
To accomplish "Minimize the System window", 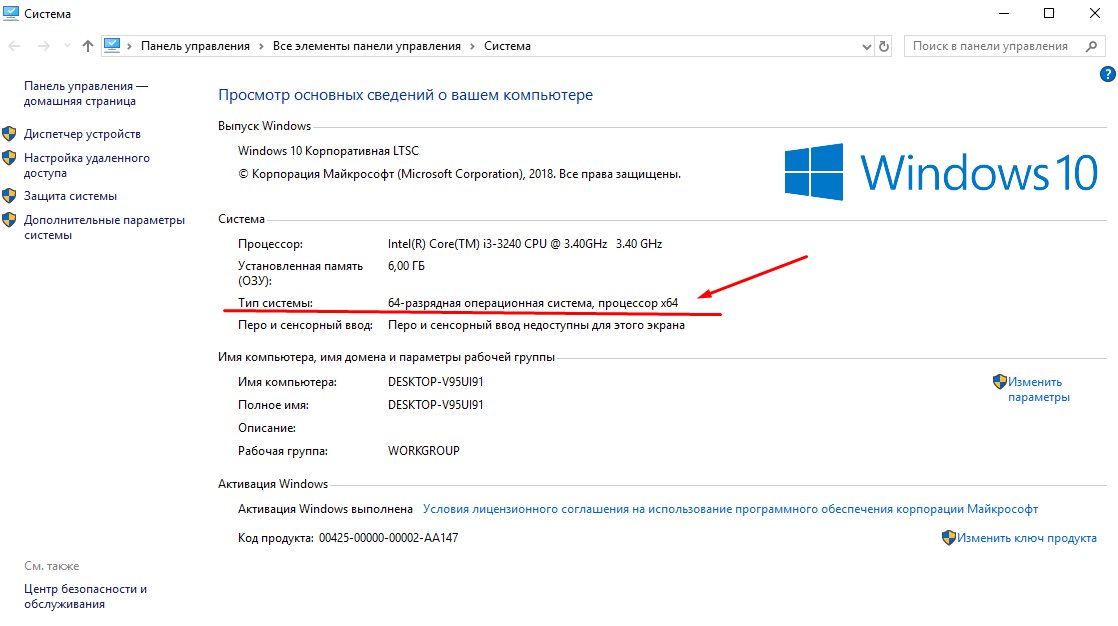I will coord(1004,14).
